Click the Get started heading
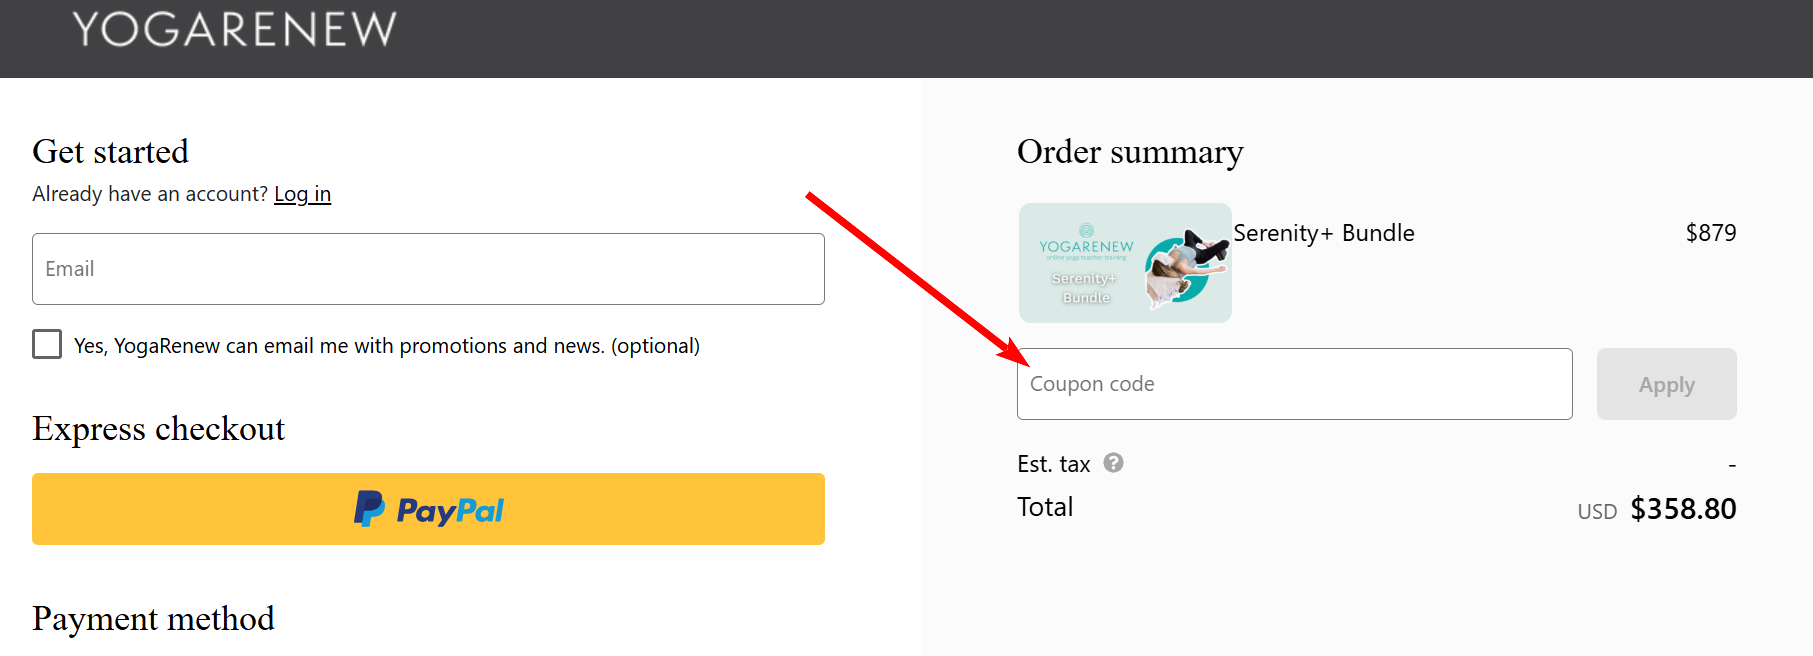 pos(110,151)
